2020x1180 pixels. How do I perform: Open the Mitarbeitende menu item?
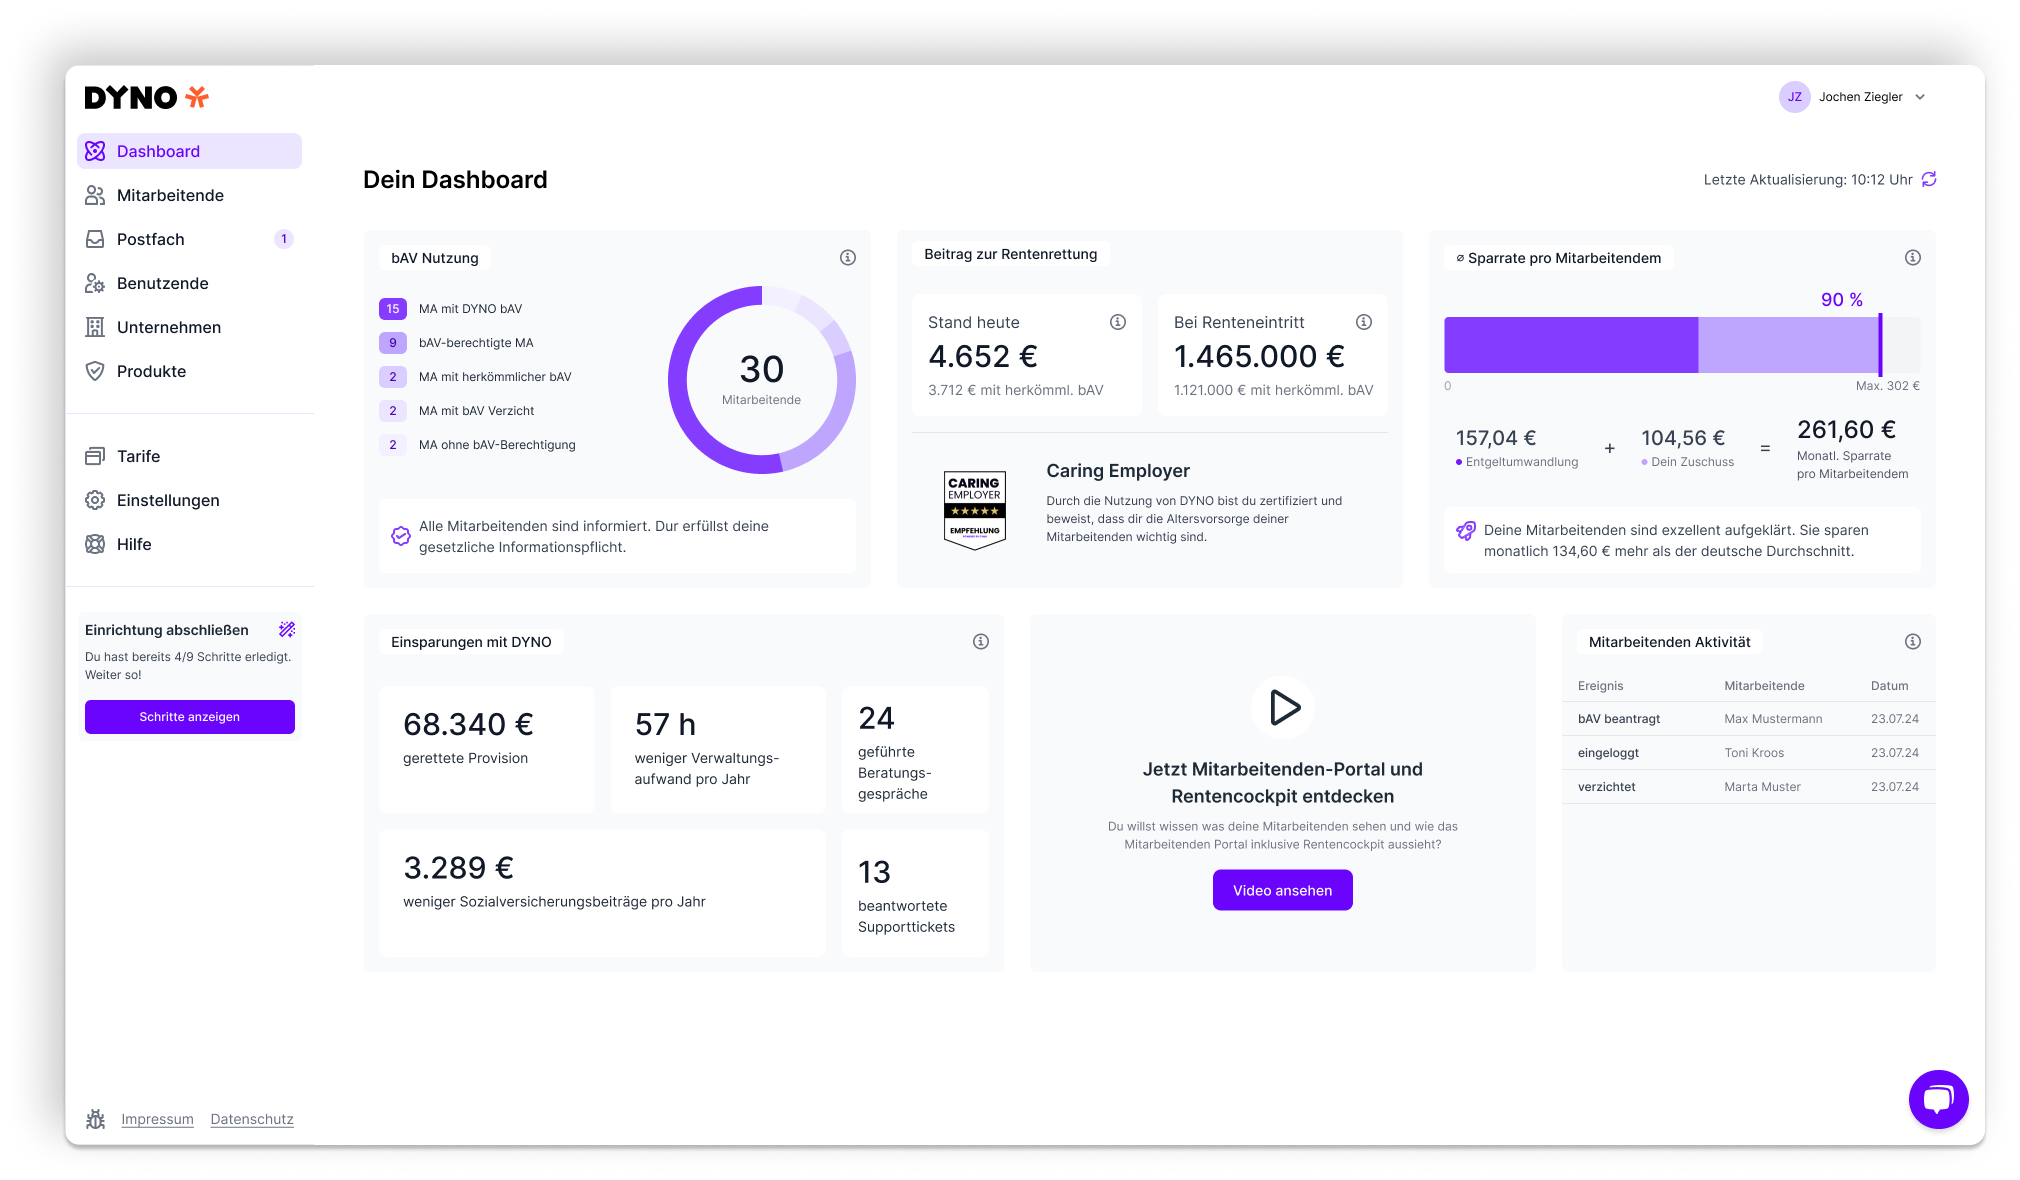tap(170, 195)
